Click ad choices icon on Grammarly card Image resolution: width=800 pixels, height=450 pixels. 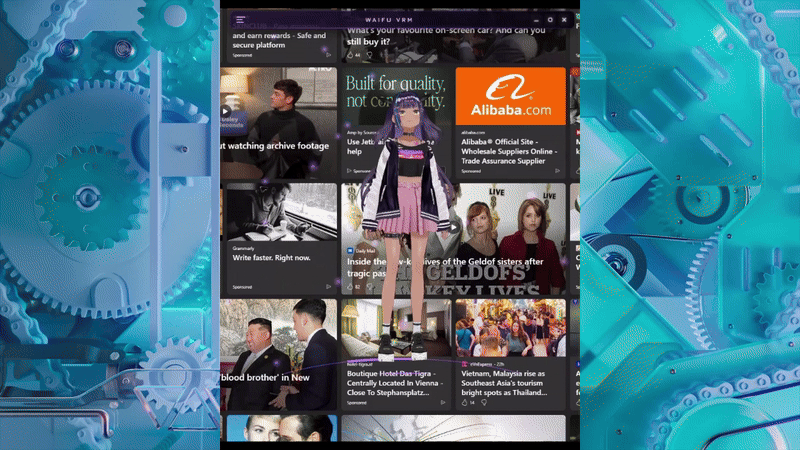(x=329, y=287)
